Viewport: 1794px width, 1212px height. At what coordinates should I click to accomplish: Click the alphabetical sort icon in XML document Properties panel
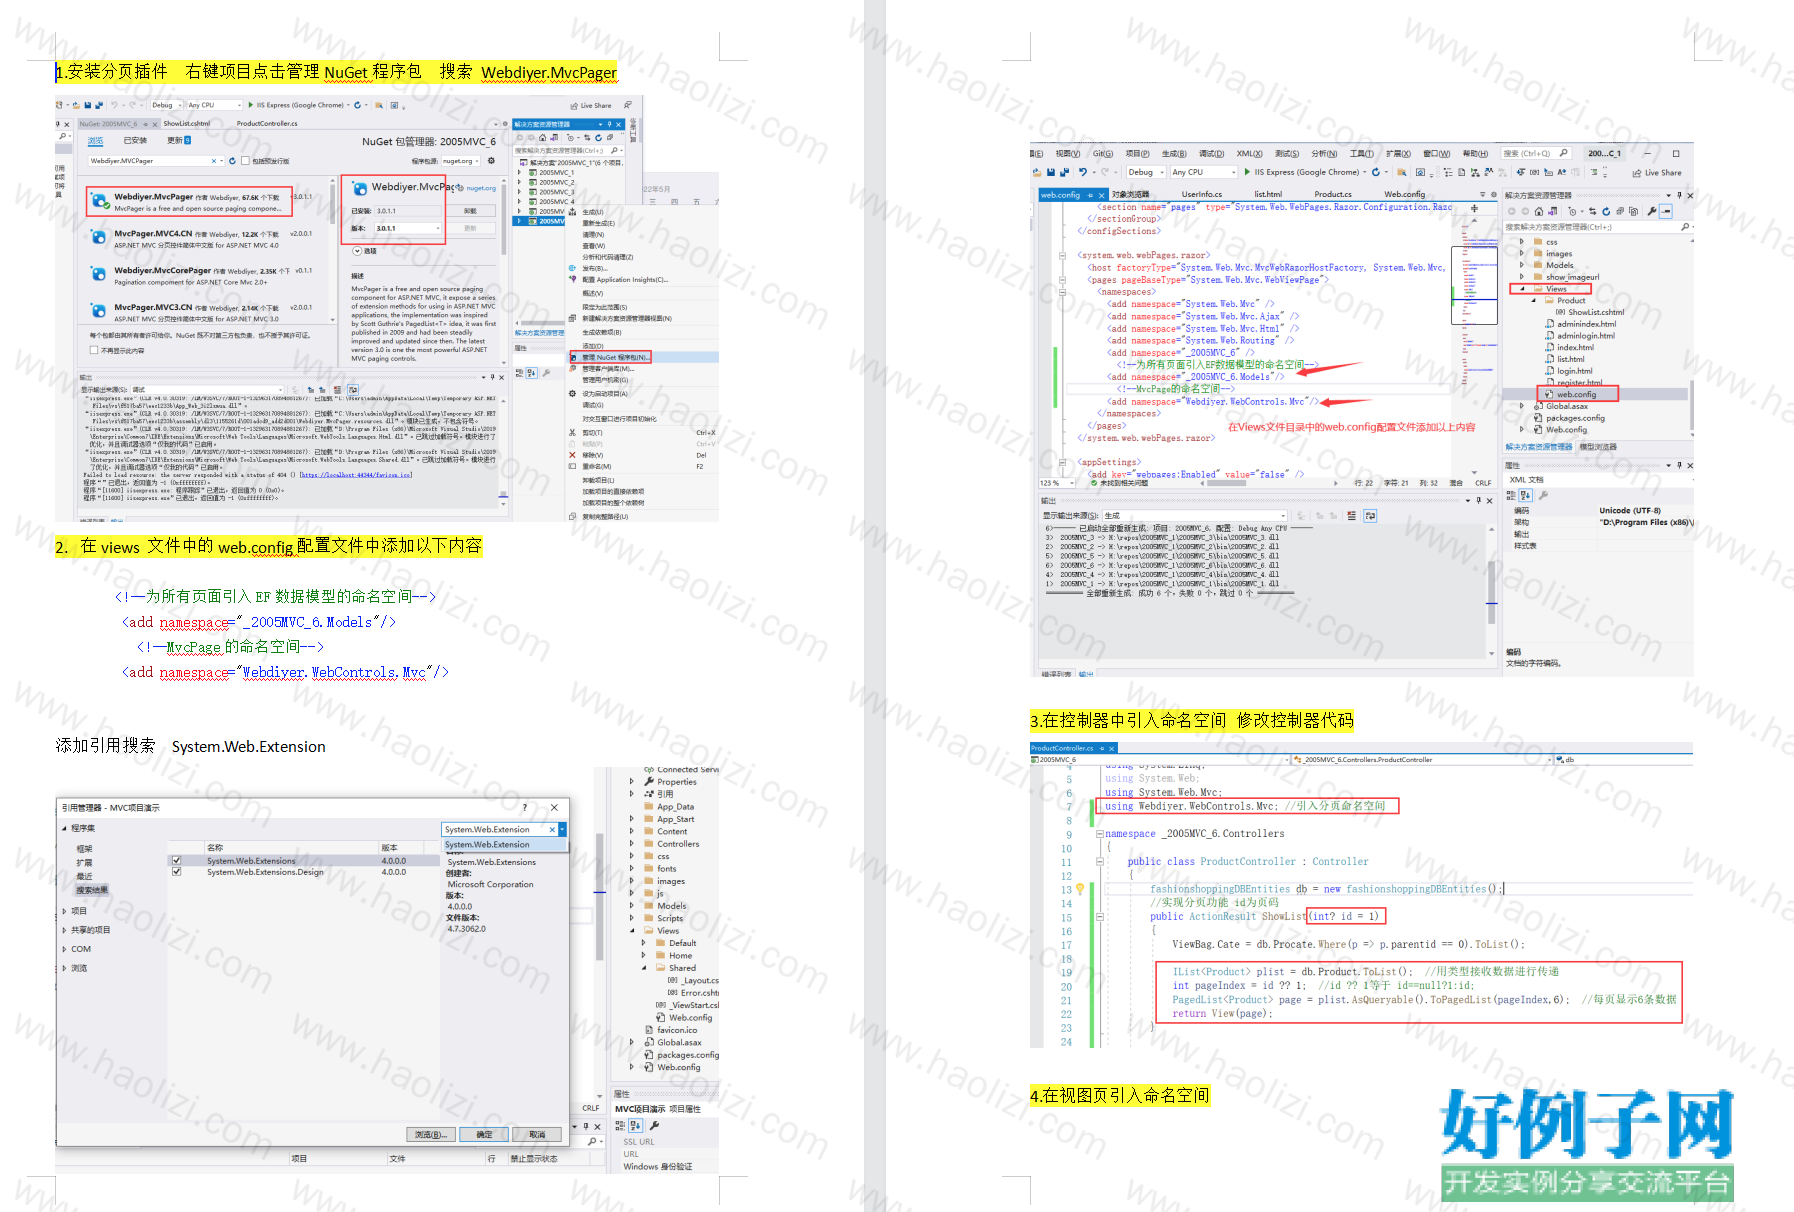click(1526, 495)
